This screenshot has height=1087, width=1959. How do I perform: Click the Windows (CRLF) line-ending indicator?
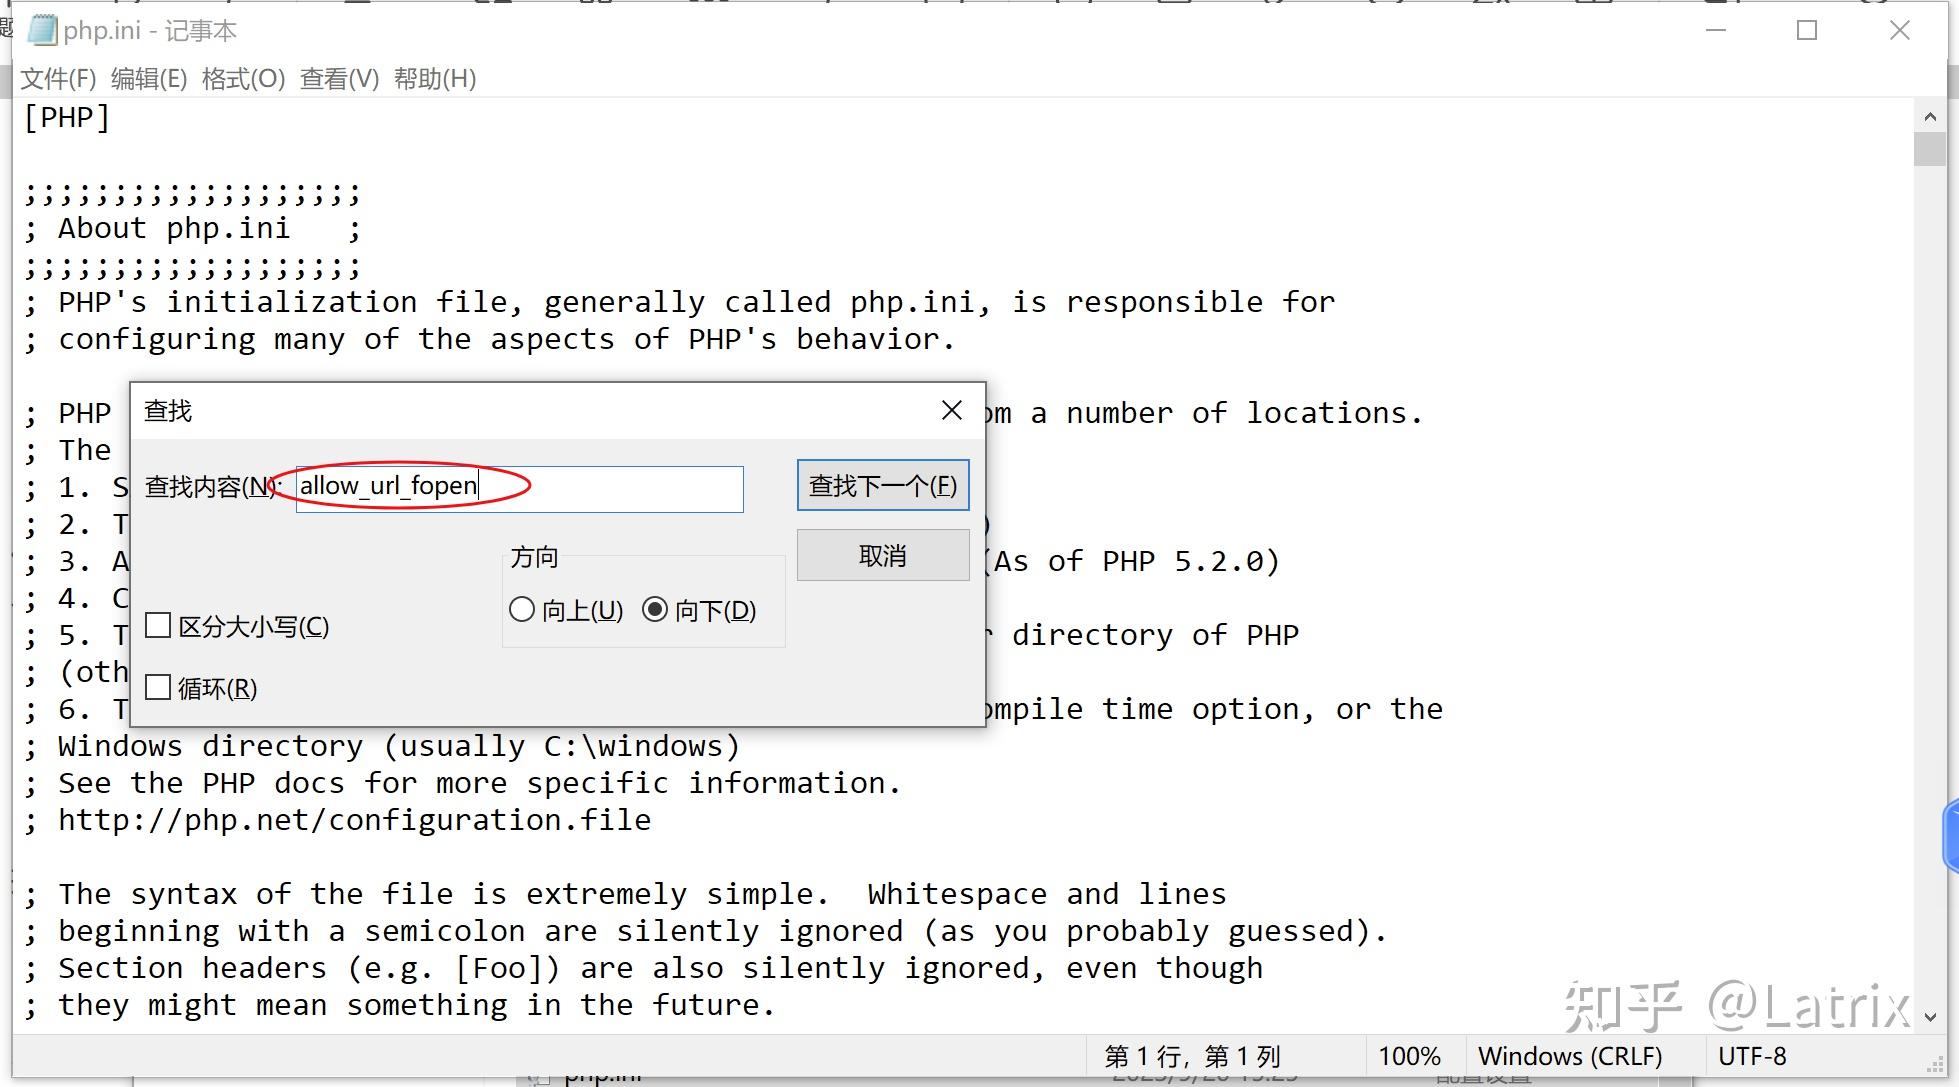click(x=1570, y=1056)
